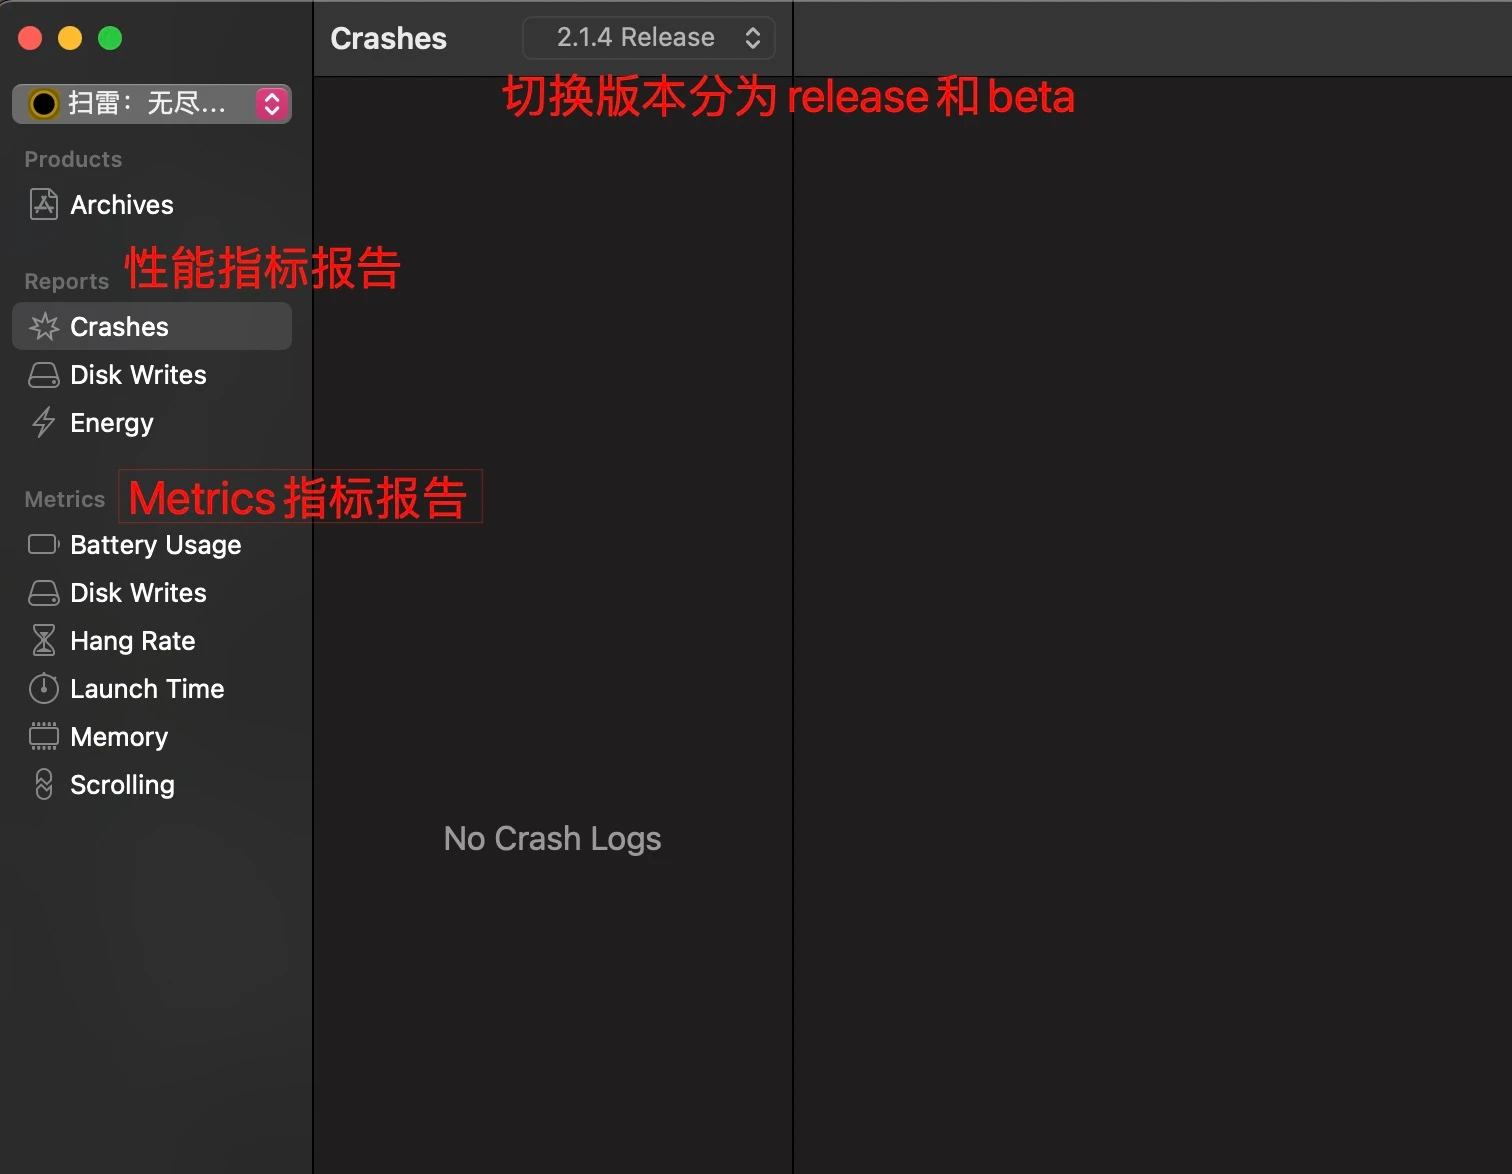Click the Energy lightning bolt icon
1512x1174 pixels.
[43, 422]
